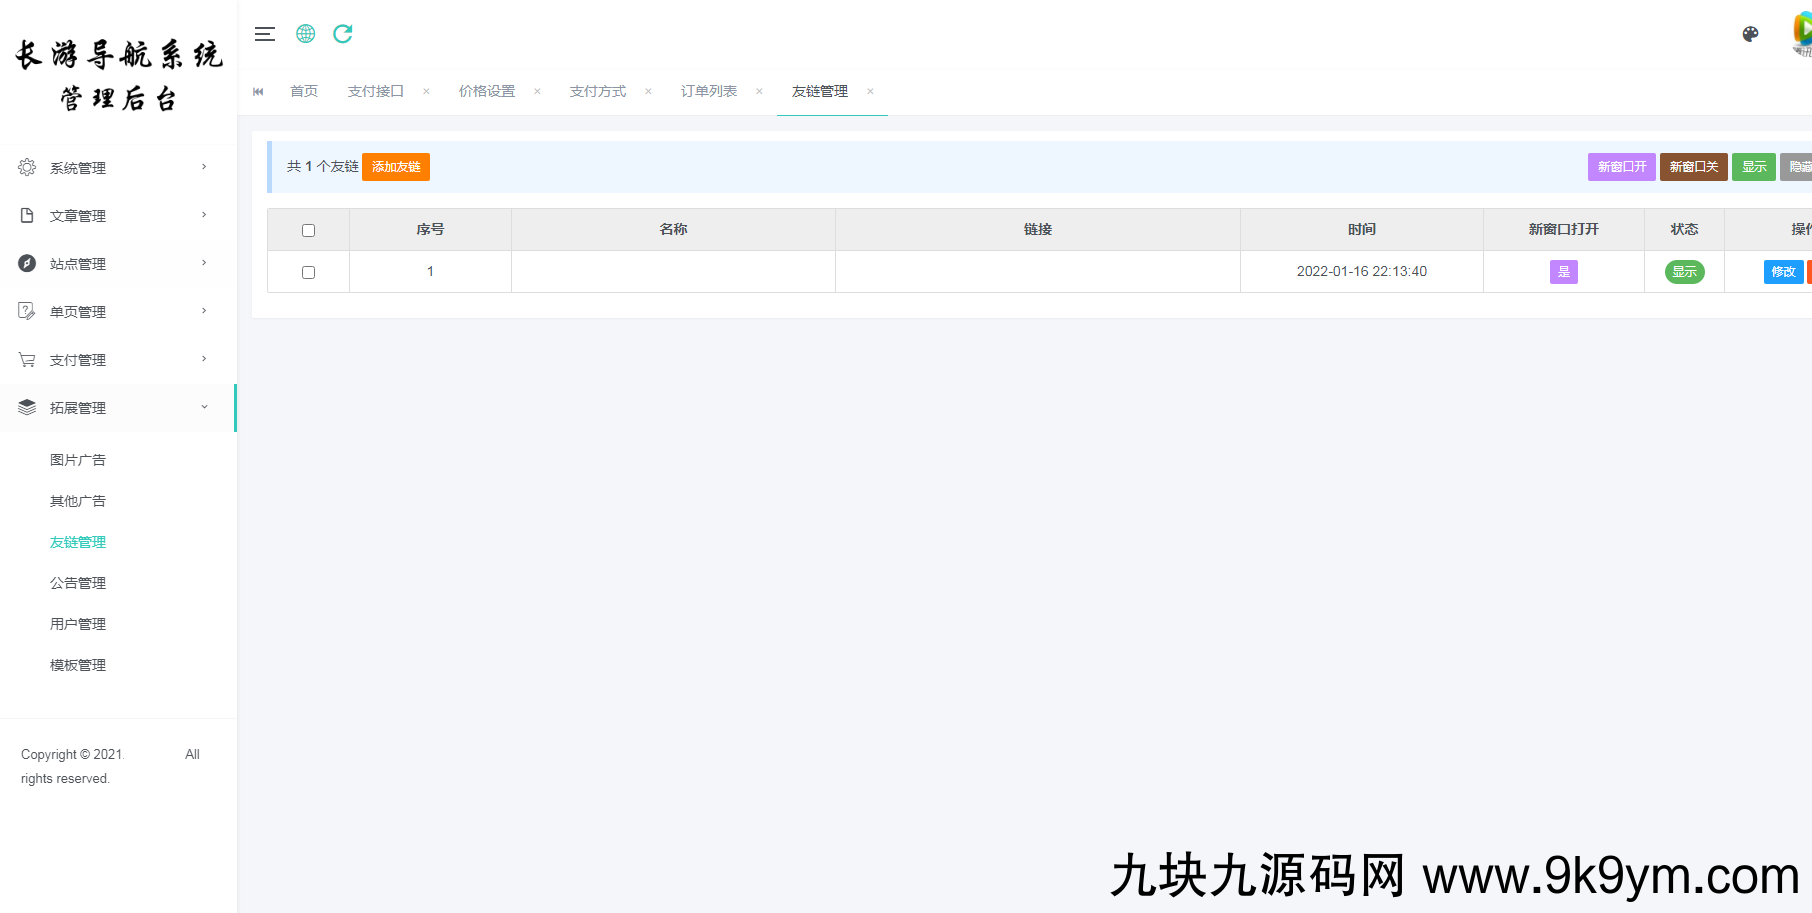The image size is (1812, 913).
Task: Switch to the 订单列表 tab
Action: click(708, 91)
